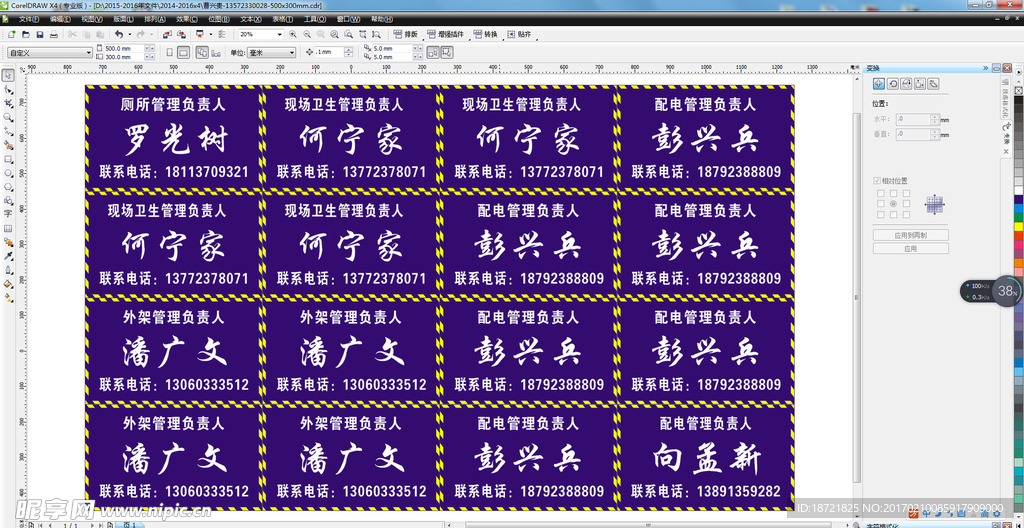Viewport: 1024px width, 528px height.
Task: Select the Rectangle tool
Action: coord(8,159)
